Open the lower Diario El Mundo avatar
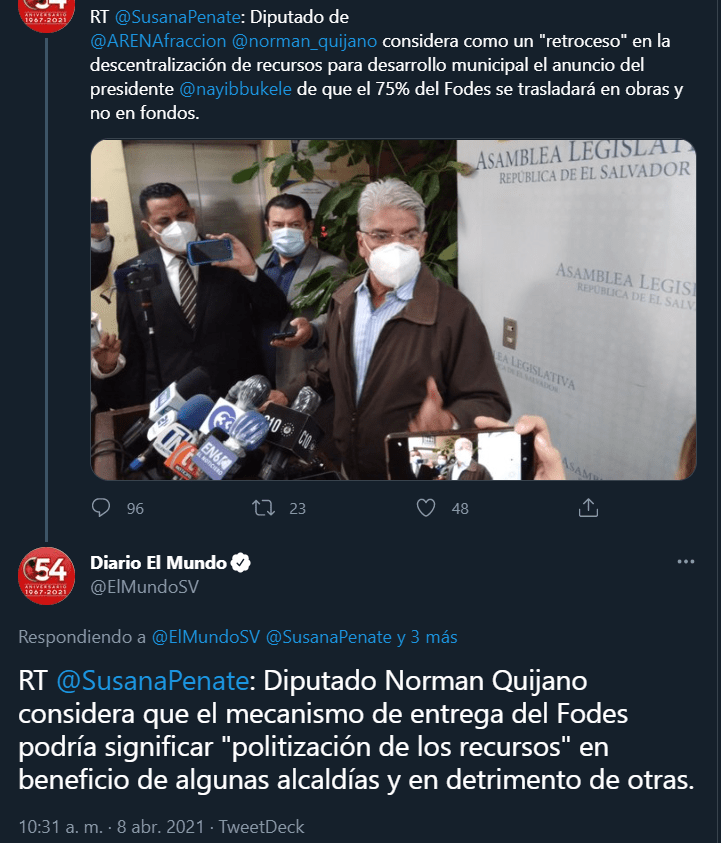This screenshot has height=843, width=721. (x=46, y=576)
